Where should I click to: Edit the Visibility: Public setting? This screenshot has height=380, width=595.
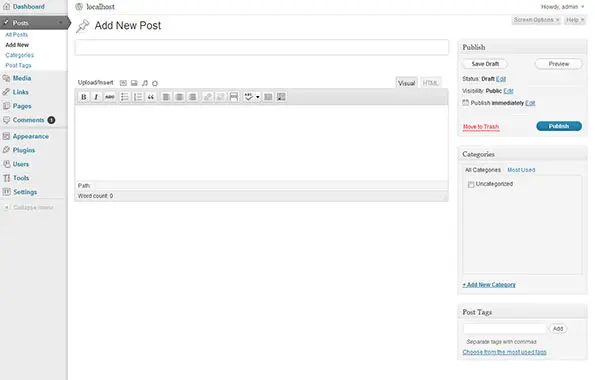508,91
